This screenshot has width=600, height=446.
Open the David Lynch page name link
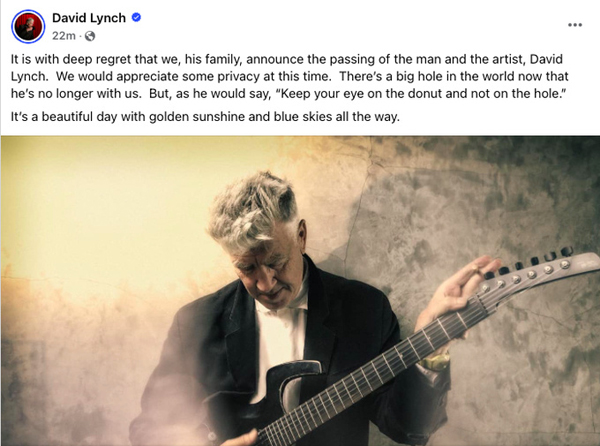[89, 18]
